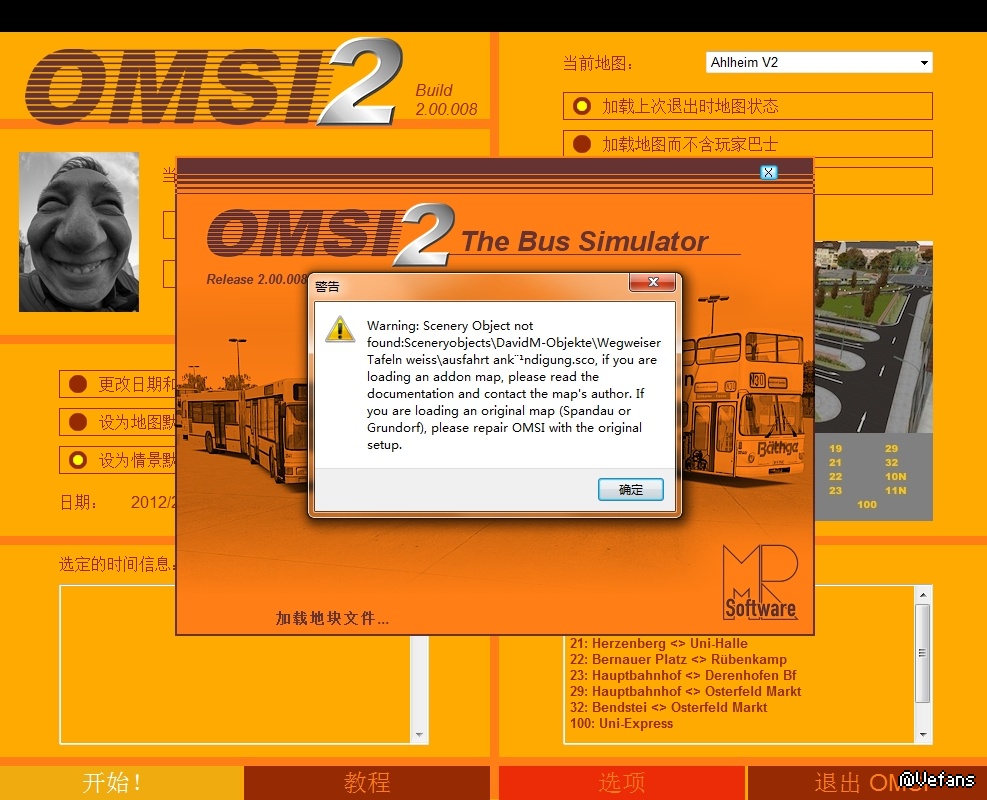This screenshot has height=800, width=987.
Task: Click down arrow of time info box
Action: tap(419, 735)
